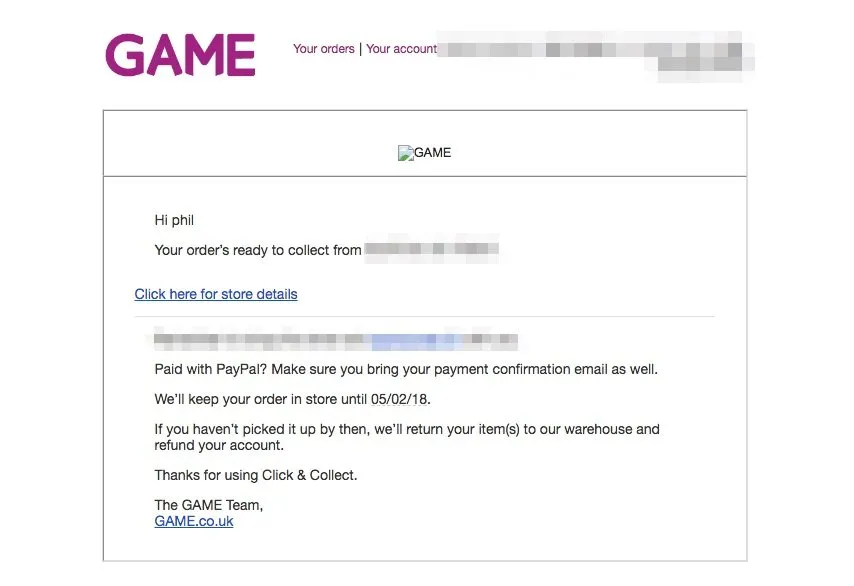This screenshot has width=854, height=586.
Task: Click the Hi phil greeting
Action: 174,220
